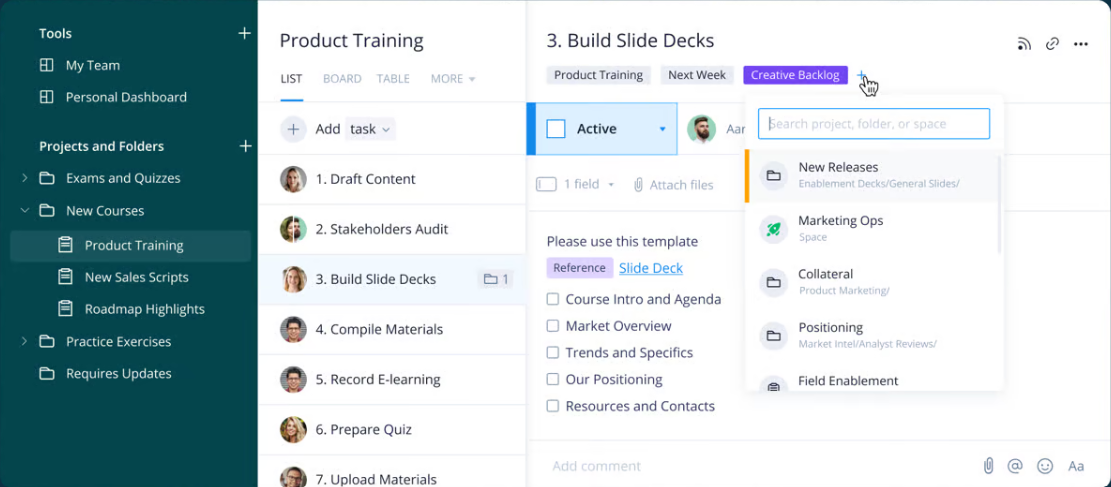Open the Slide Deck link
The image size is (1111, 487).
[x=651, y=268]
